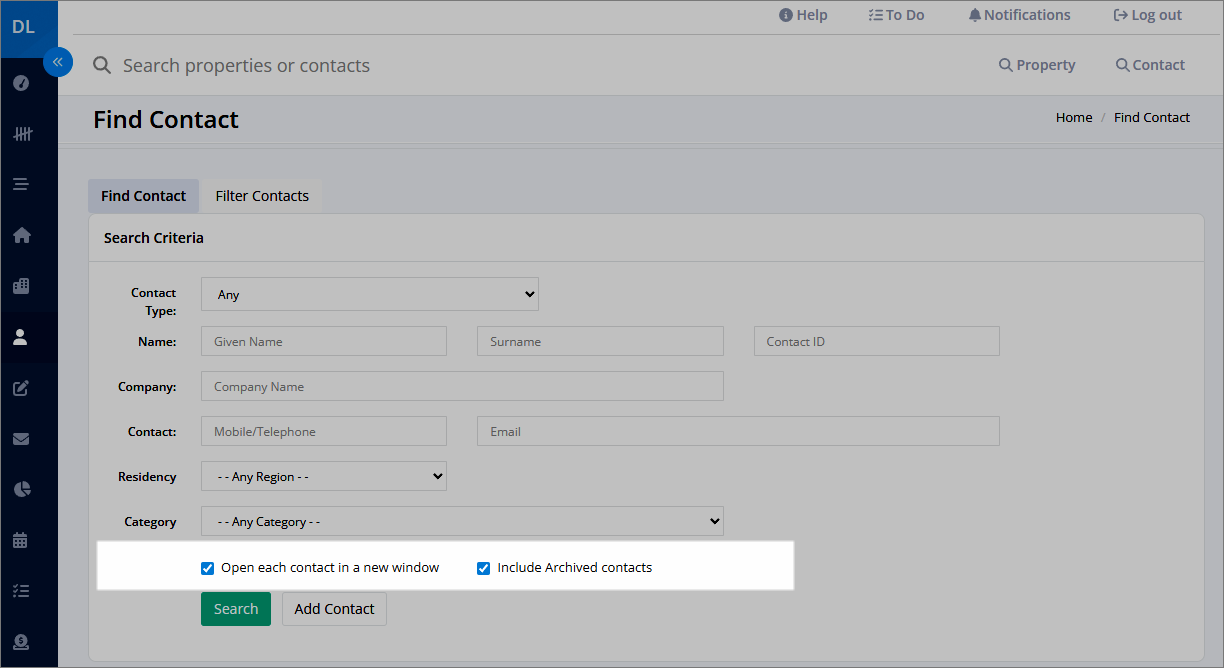Click the magnifier icon in the search bar
1224x668 pixels.
(101, 65)
